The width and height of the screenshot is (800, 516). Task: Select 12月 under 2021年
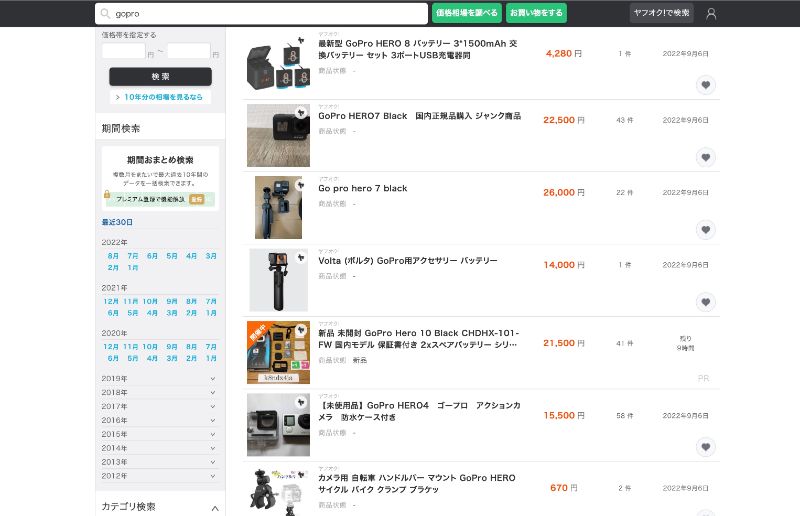point(111,301)
